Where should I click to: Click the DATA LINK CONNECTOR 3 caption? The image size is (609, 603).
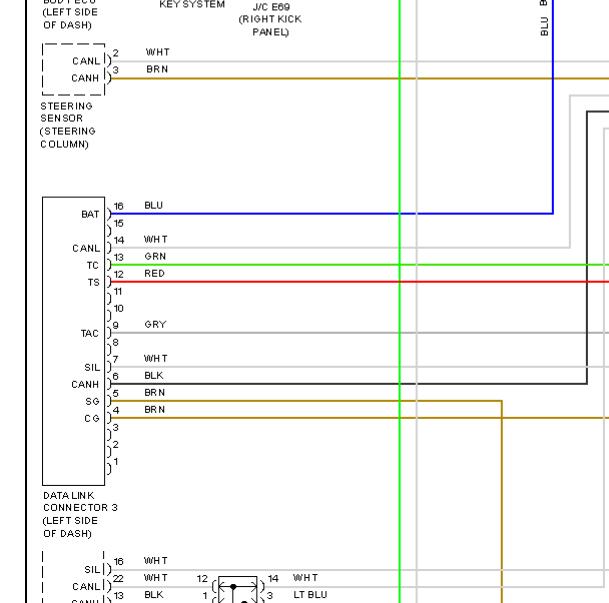point(80,514)
